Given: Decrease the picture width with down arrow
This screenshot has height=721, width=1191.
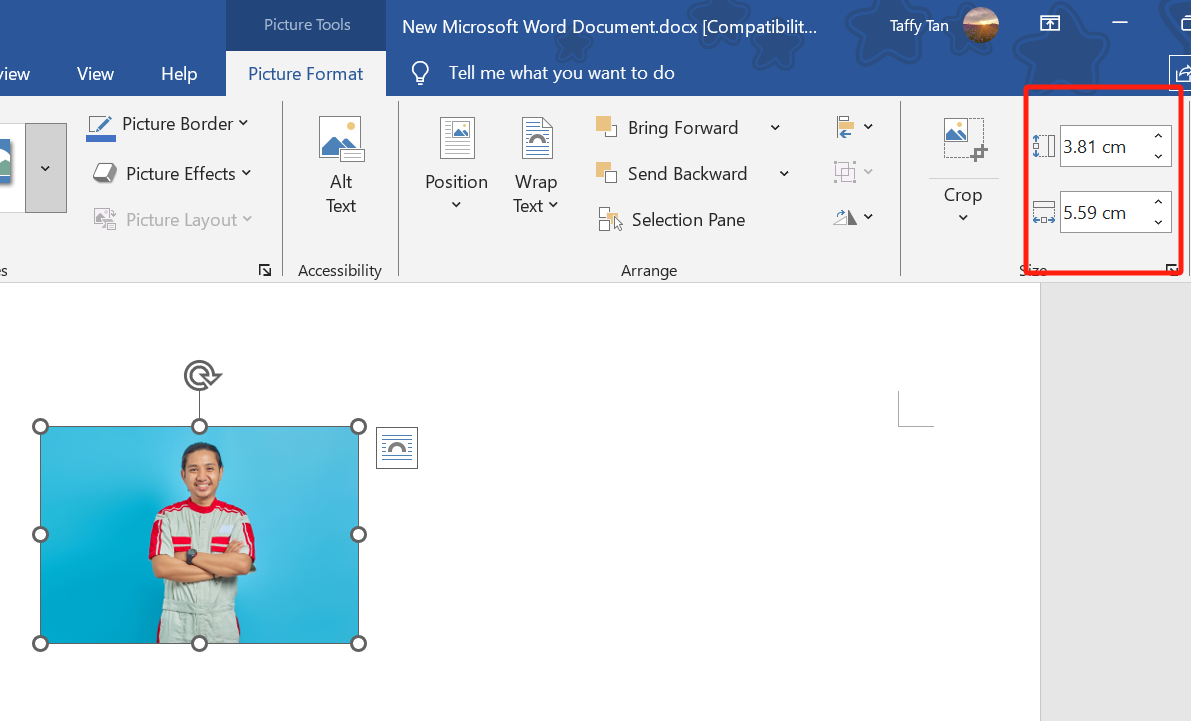Looking at the screenshot, I should 1158,223.
